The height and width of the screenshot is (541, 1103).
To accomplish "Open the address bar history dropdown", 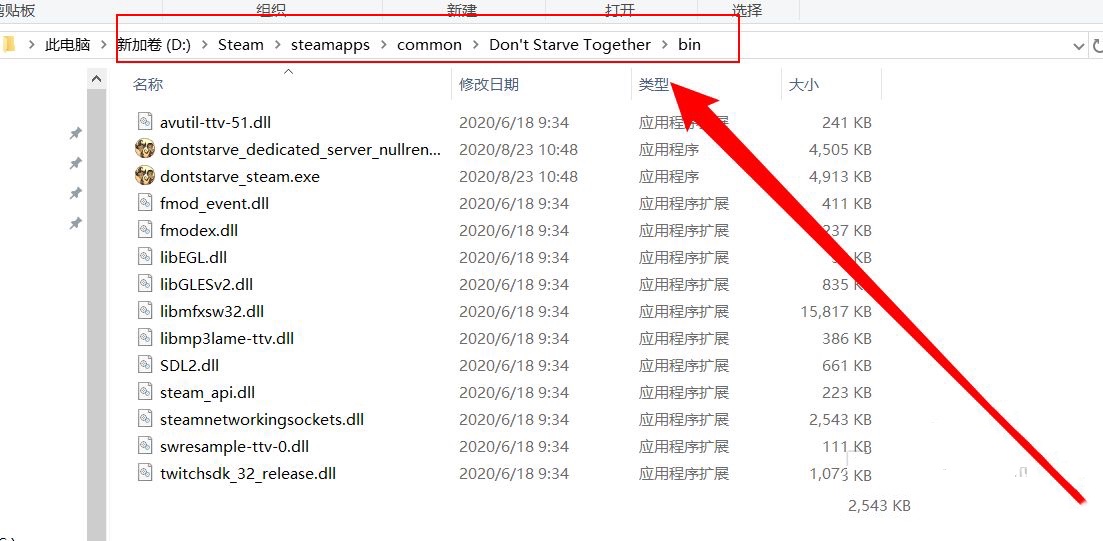I will 1078,46.
